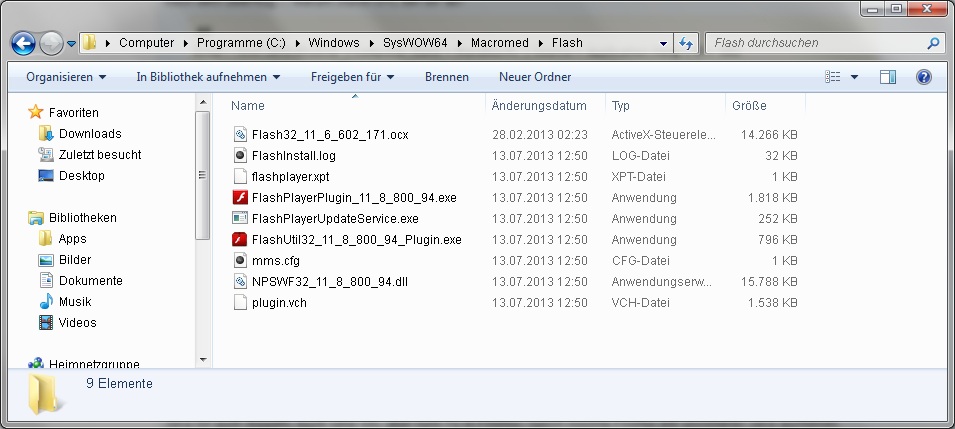Select SysWOW64 in the address path
This screenshot has height=429, width=955.
coord(414,43)
